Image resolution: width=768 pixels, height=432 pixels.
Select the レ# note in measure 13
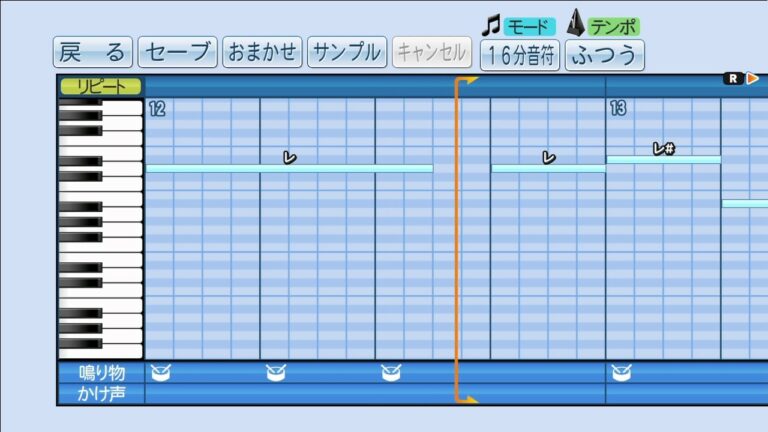(663, 159)
